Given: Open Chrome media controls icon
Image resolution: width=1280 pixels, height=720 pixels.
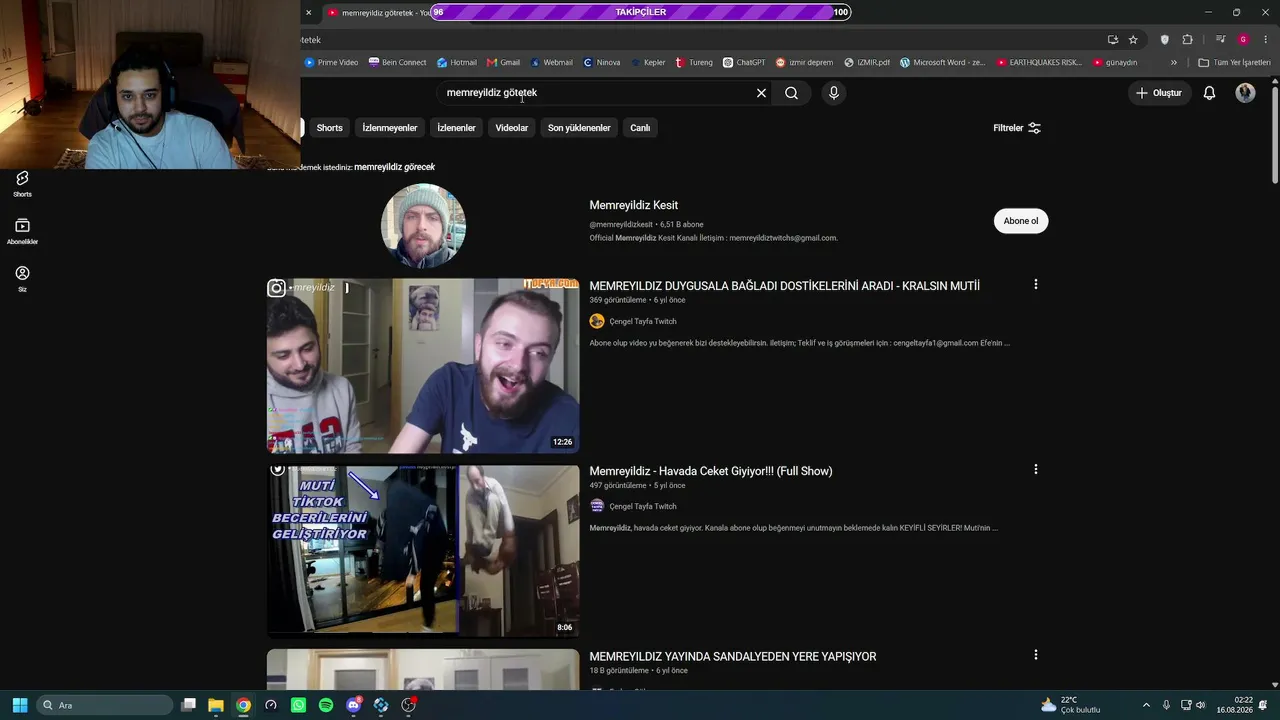Looking at the screenshot, I should (x=1221, y=40).
